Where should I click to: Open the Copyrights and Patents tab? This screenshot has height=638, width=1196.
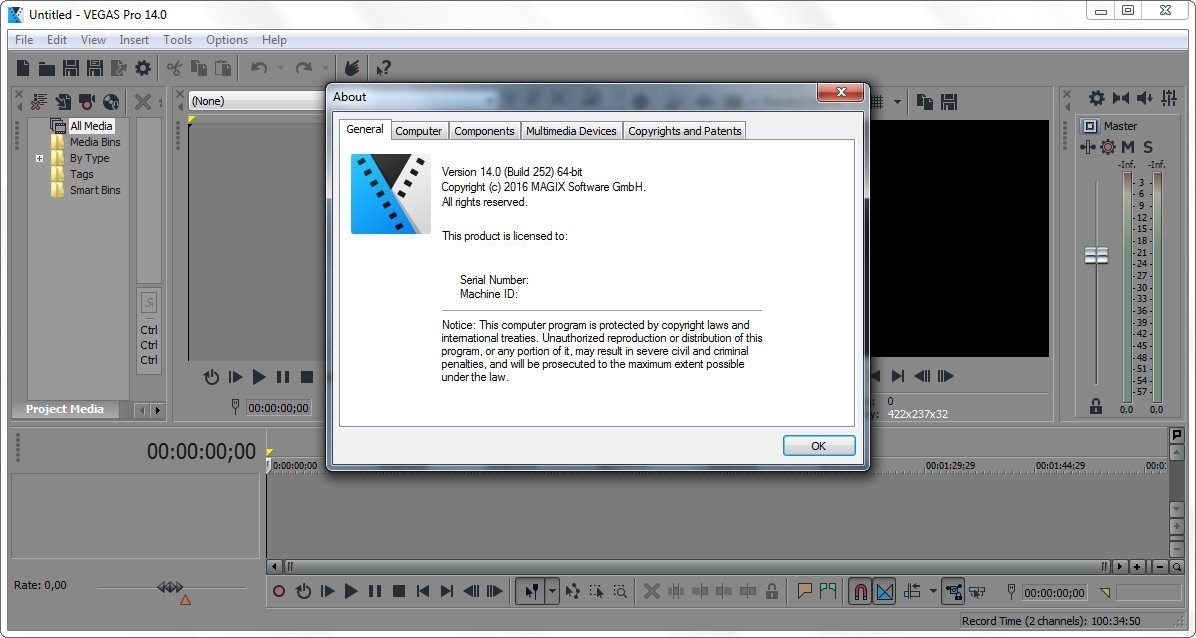point(684,130)
